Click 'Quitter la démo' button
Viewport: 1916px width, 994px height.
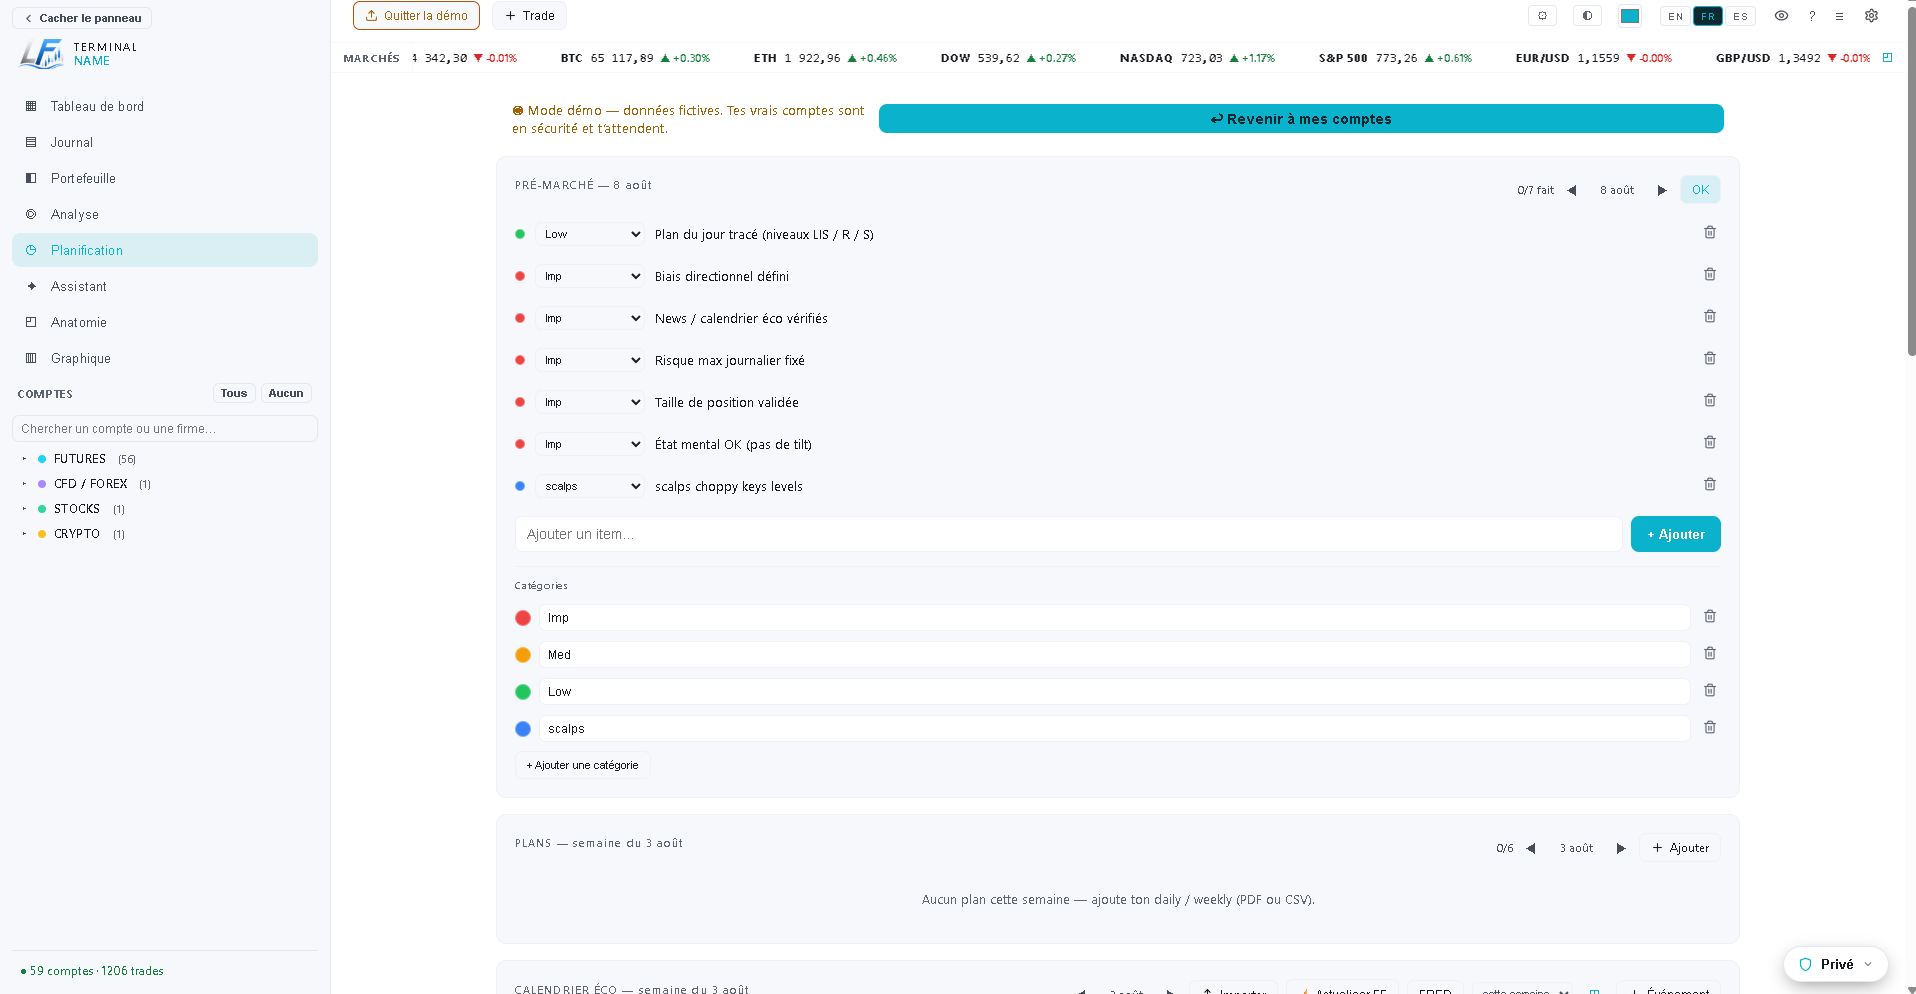(x=416, y=16)
